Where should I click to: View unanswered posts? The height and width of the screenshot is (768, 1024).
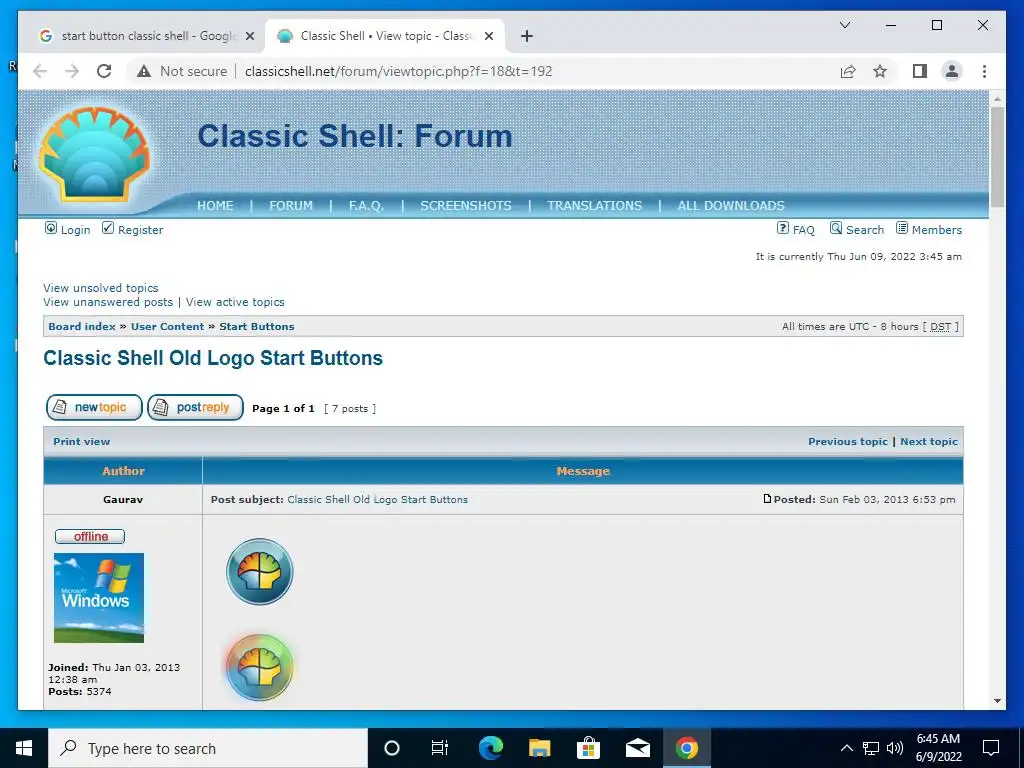108,302
